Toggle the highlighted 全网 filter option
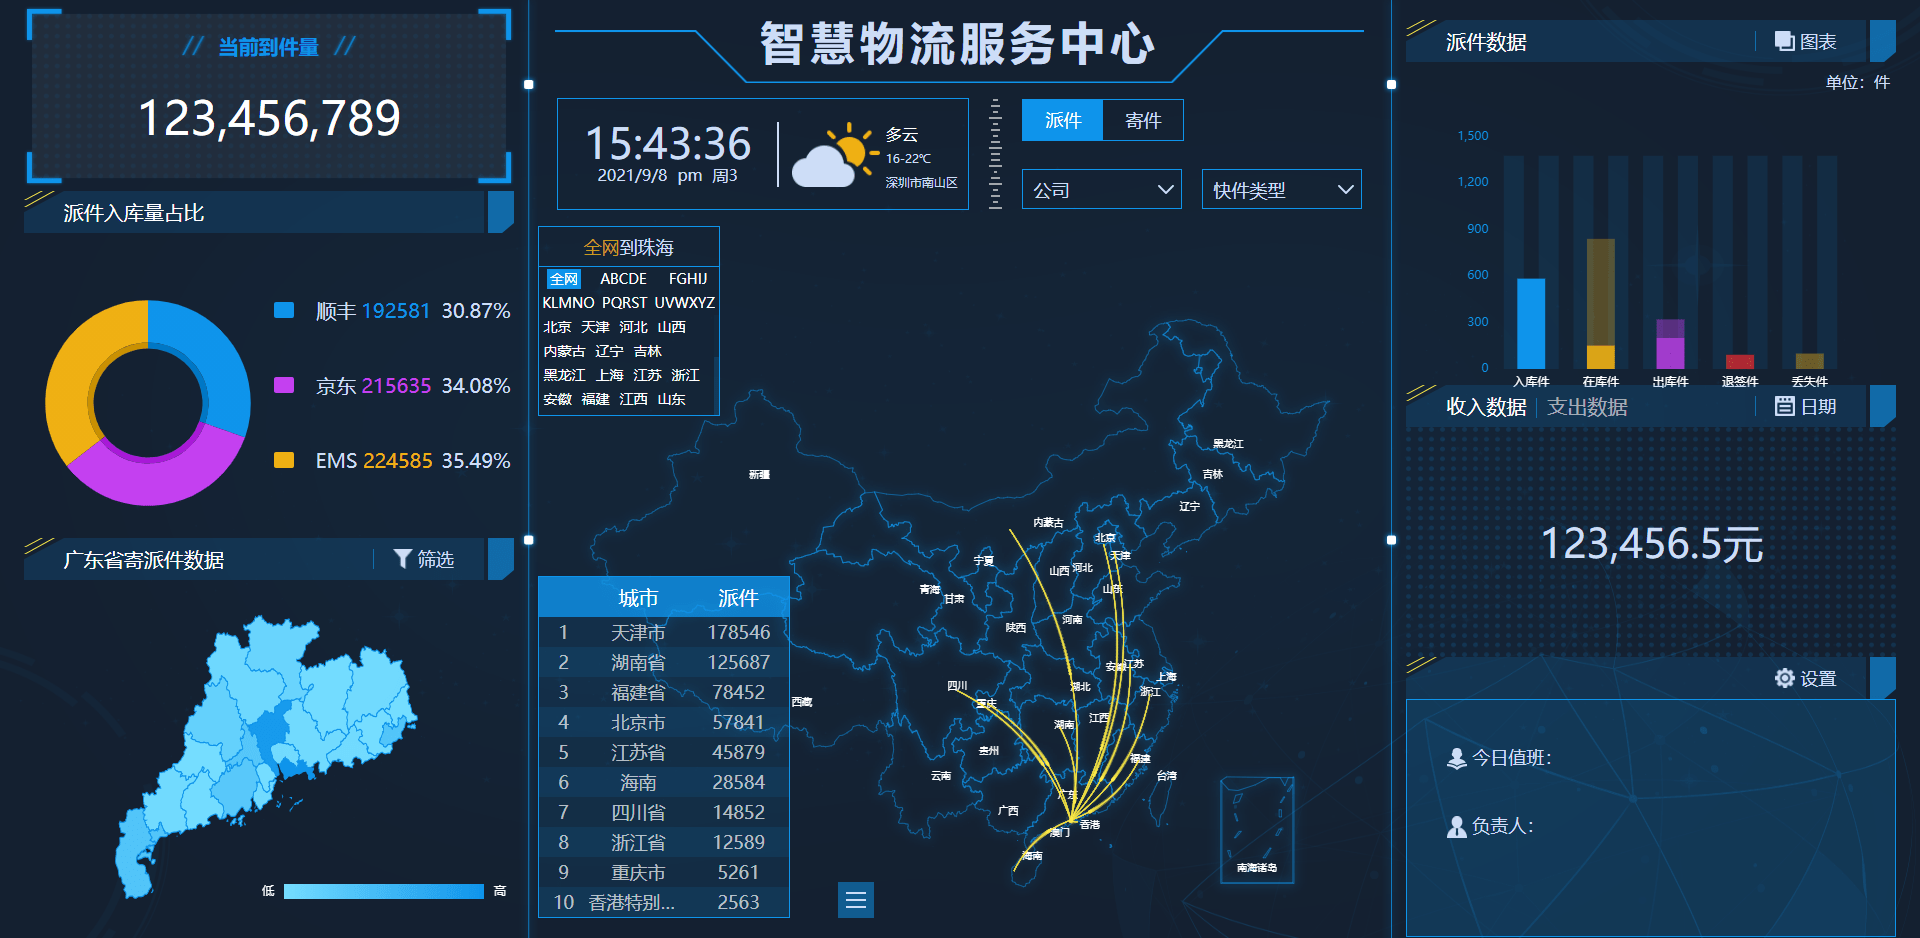 tap(564, 279)
